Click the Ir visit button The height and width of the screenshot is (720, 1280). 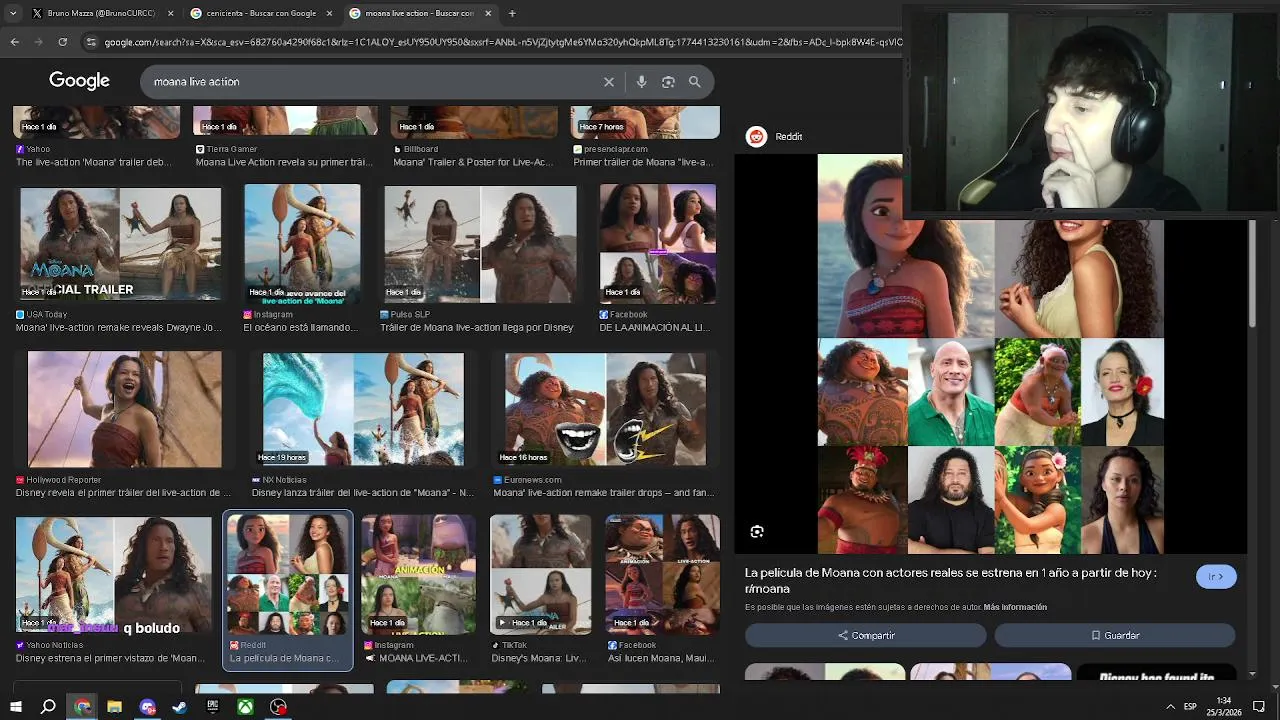coord(1216,577)
